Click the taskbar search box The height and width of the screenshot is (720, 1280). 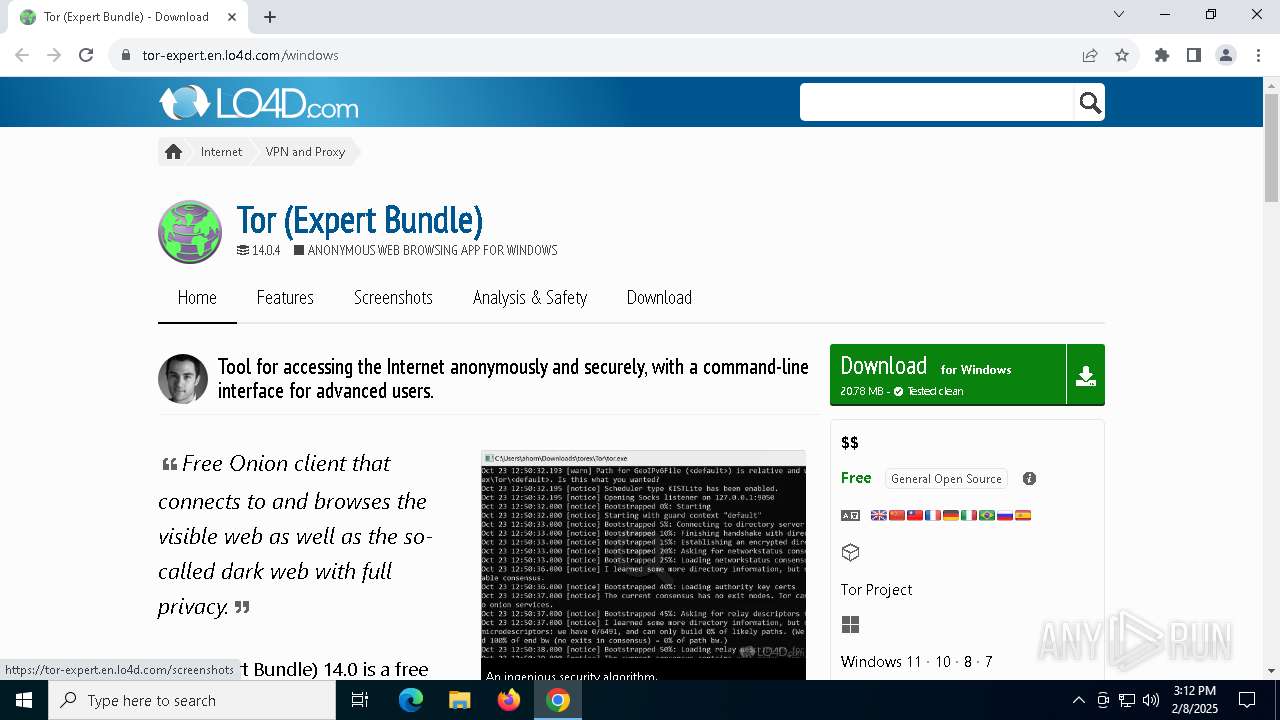192,700
